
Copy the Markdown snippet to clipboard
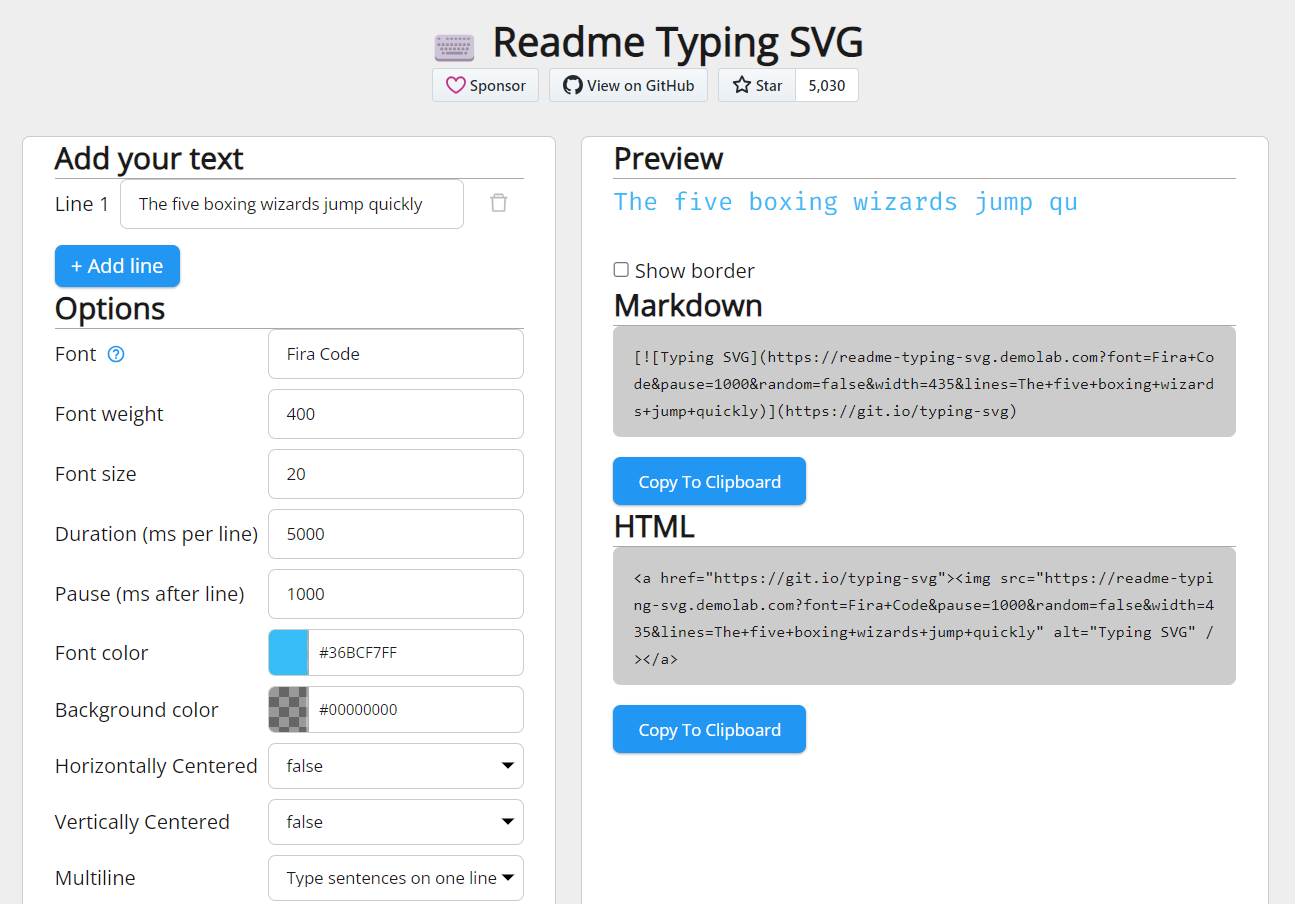[709, 481]
